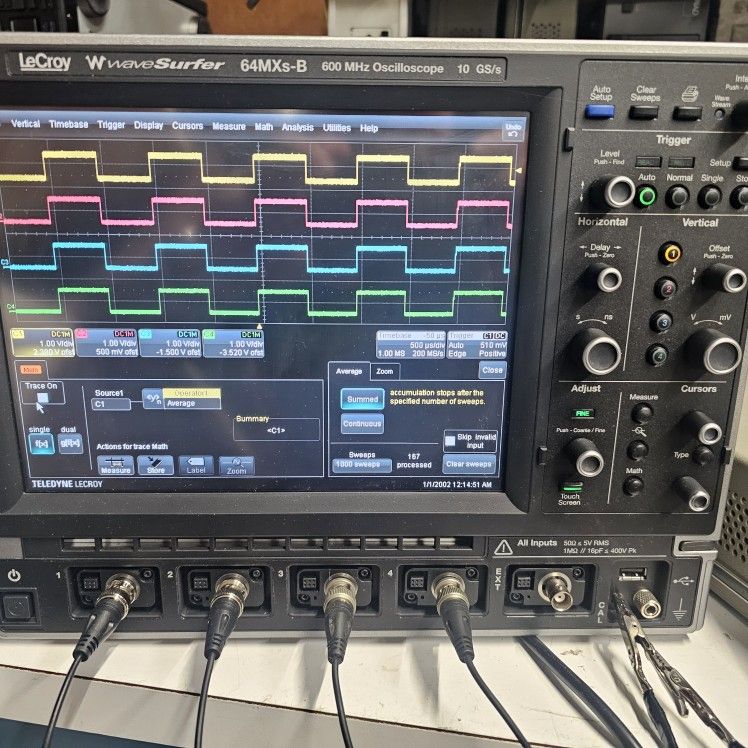The height and width of the screenshot is (748, 748).
Task: Open the Help menu
Action: click(x=369, y=128)
